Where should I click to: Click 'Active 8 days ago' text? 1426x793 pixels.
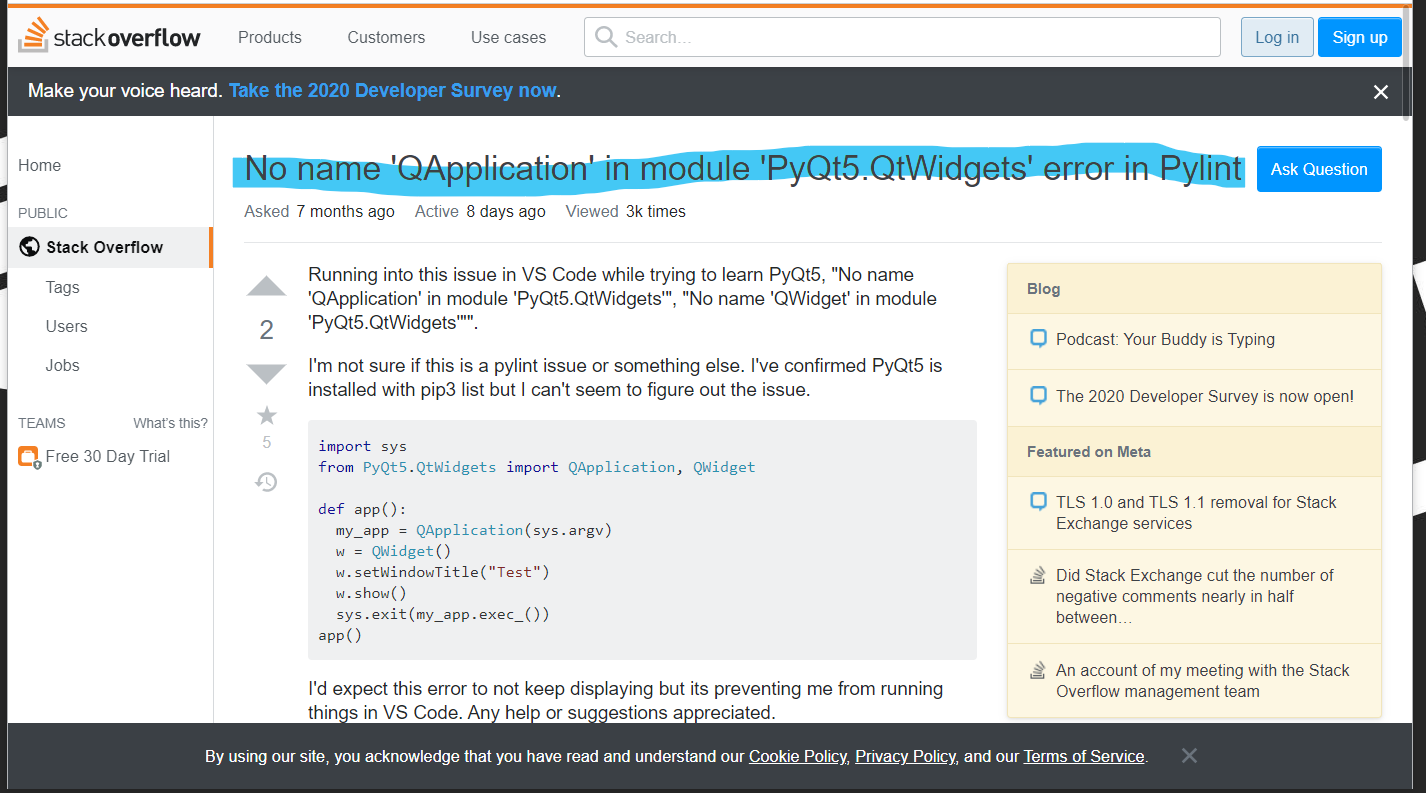(480, 211)
